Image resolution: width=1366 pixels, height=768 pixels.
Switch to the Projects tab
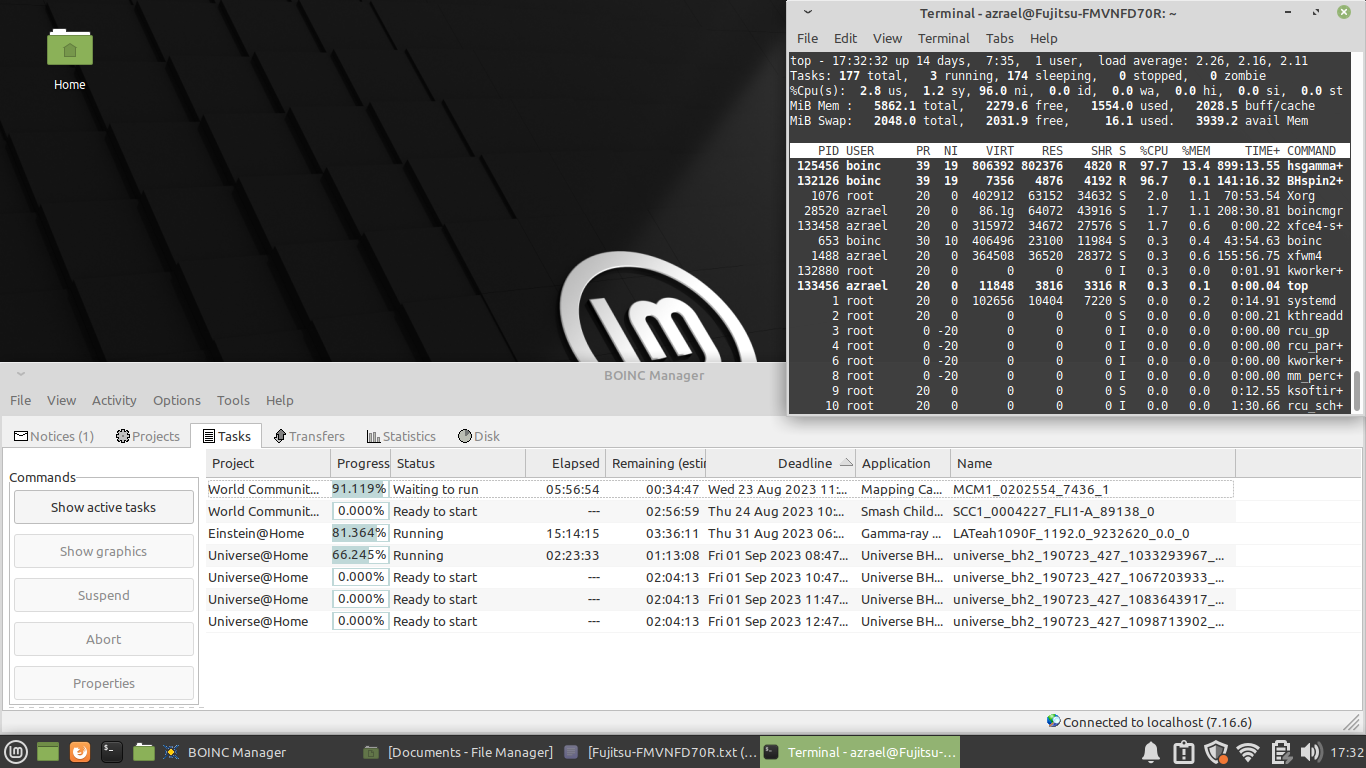click(148, 436)
